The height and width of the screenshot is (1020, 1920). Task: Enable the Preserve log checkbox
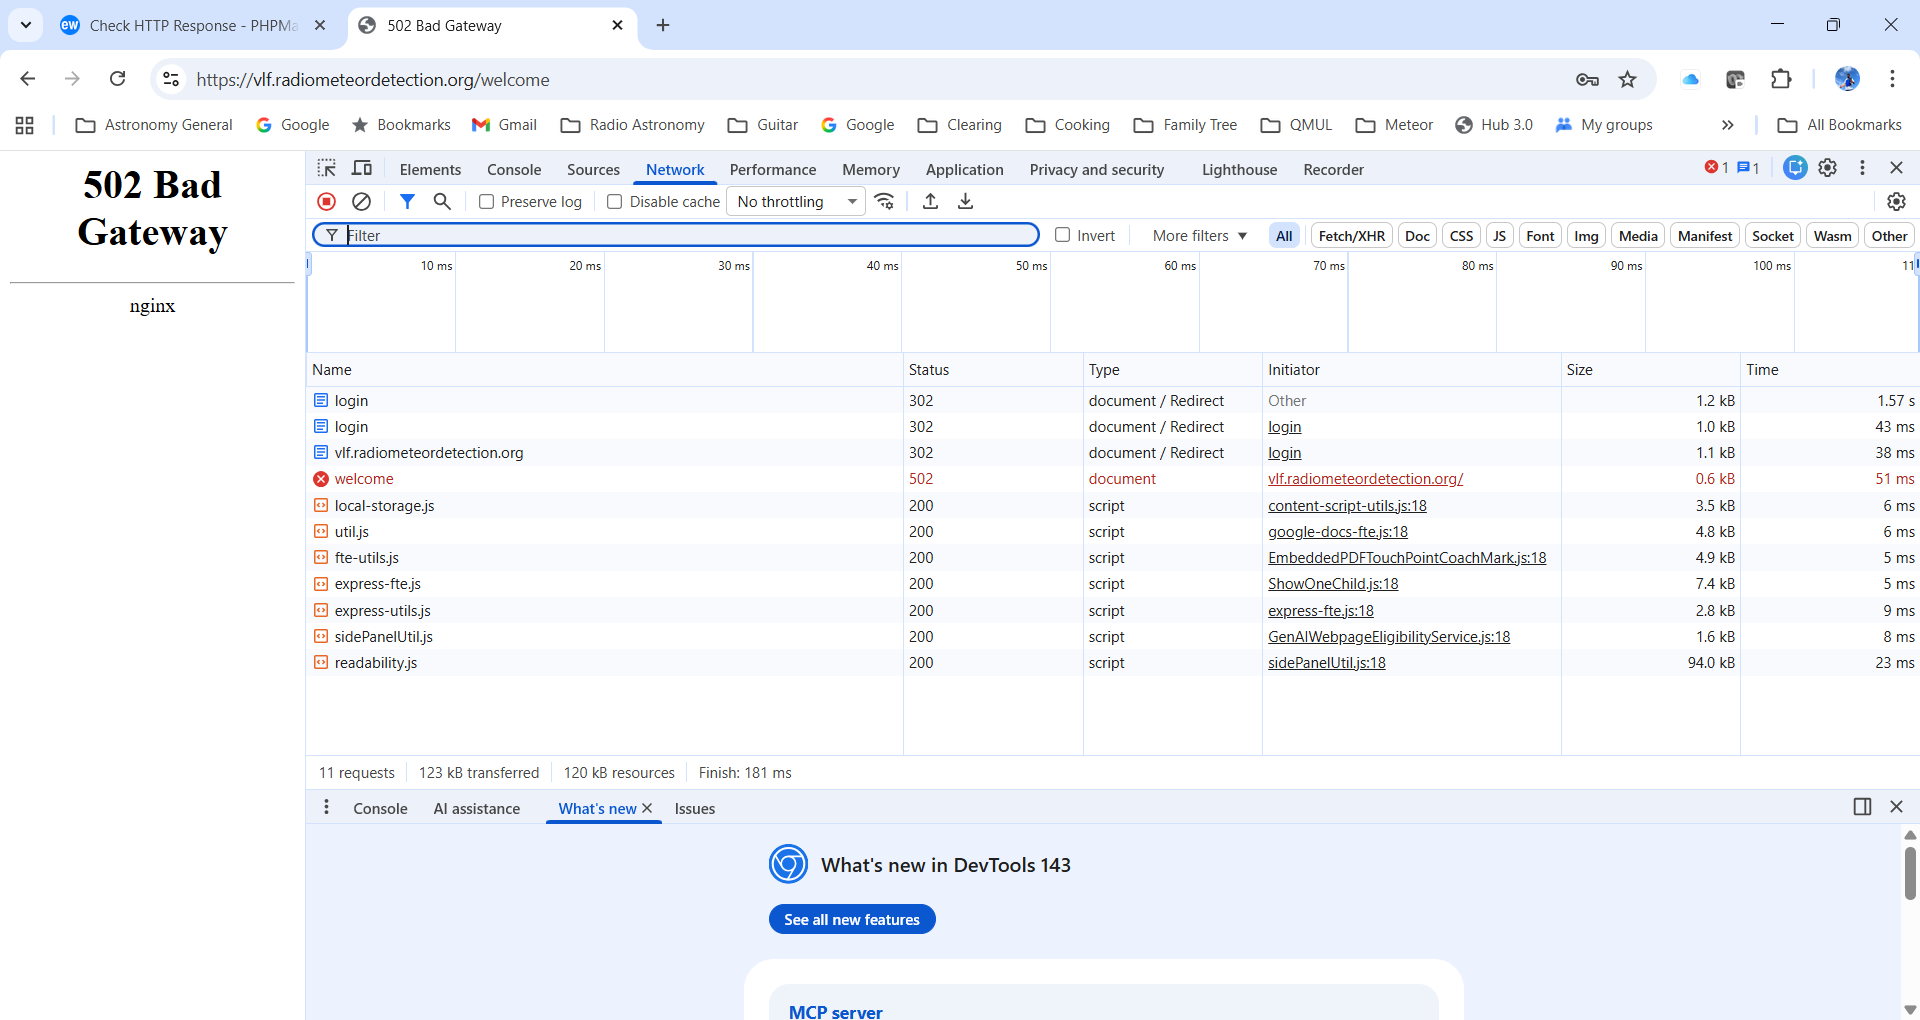(487, 202)
